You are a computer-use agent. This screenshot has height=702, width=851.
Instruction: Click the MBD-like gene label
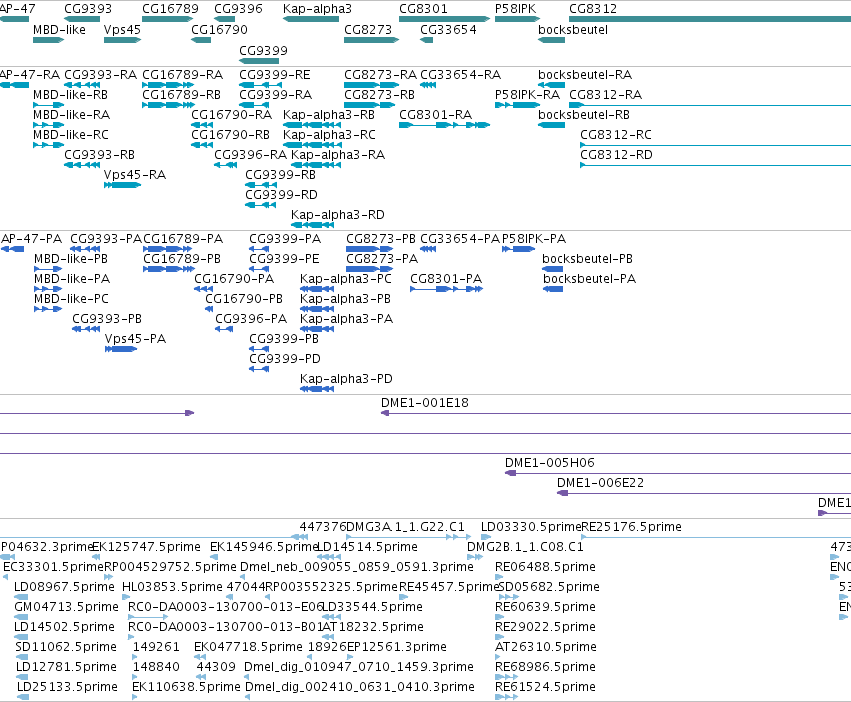[59, 29]
